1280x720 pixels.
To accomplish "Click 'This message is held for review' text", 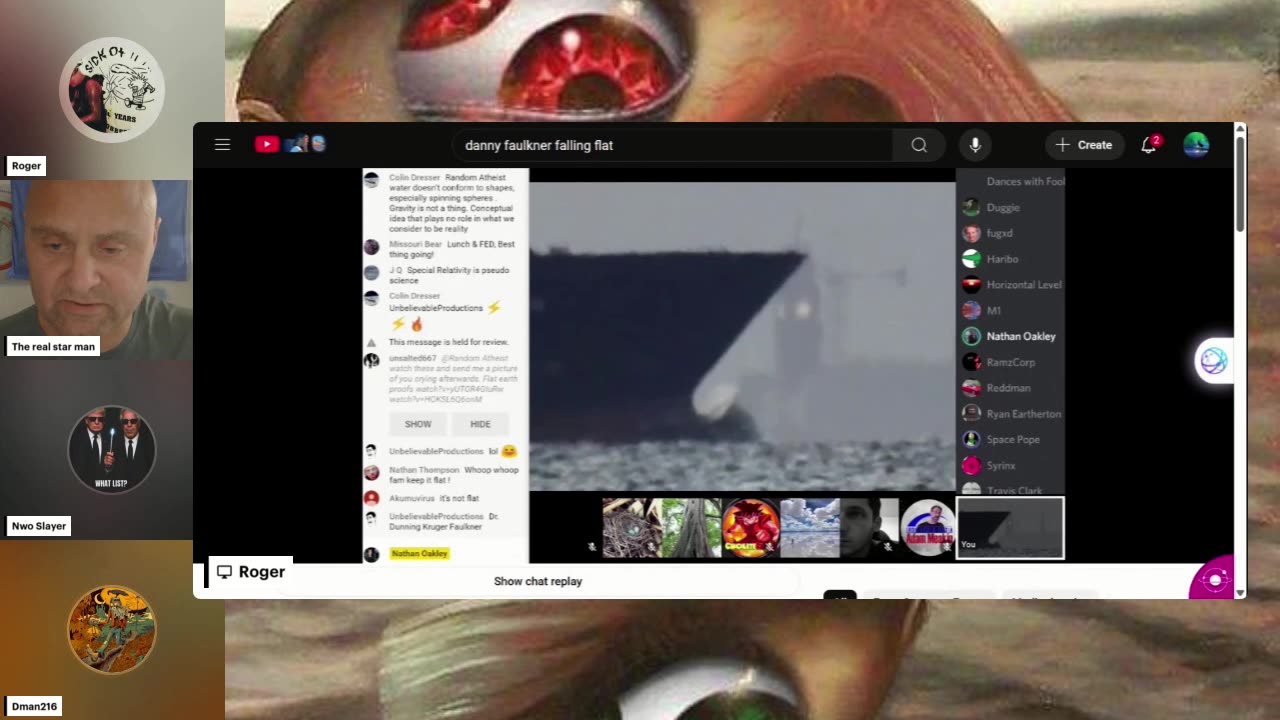I will (448, 342).
